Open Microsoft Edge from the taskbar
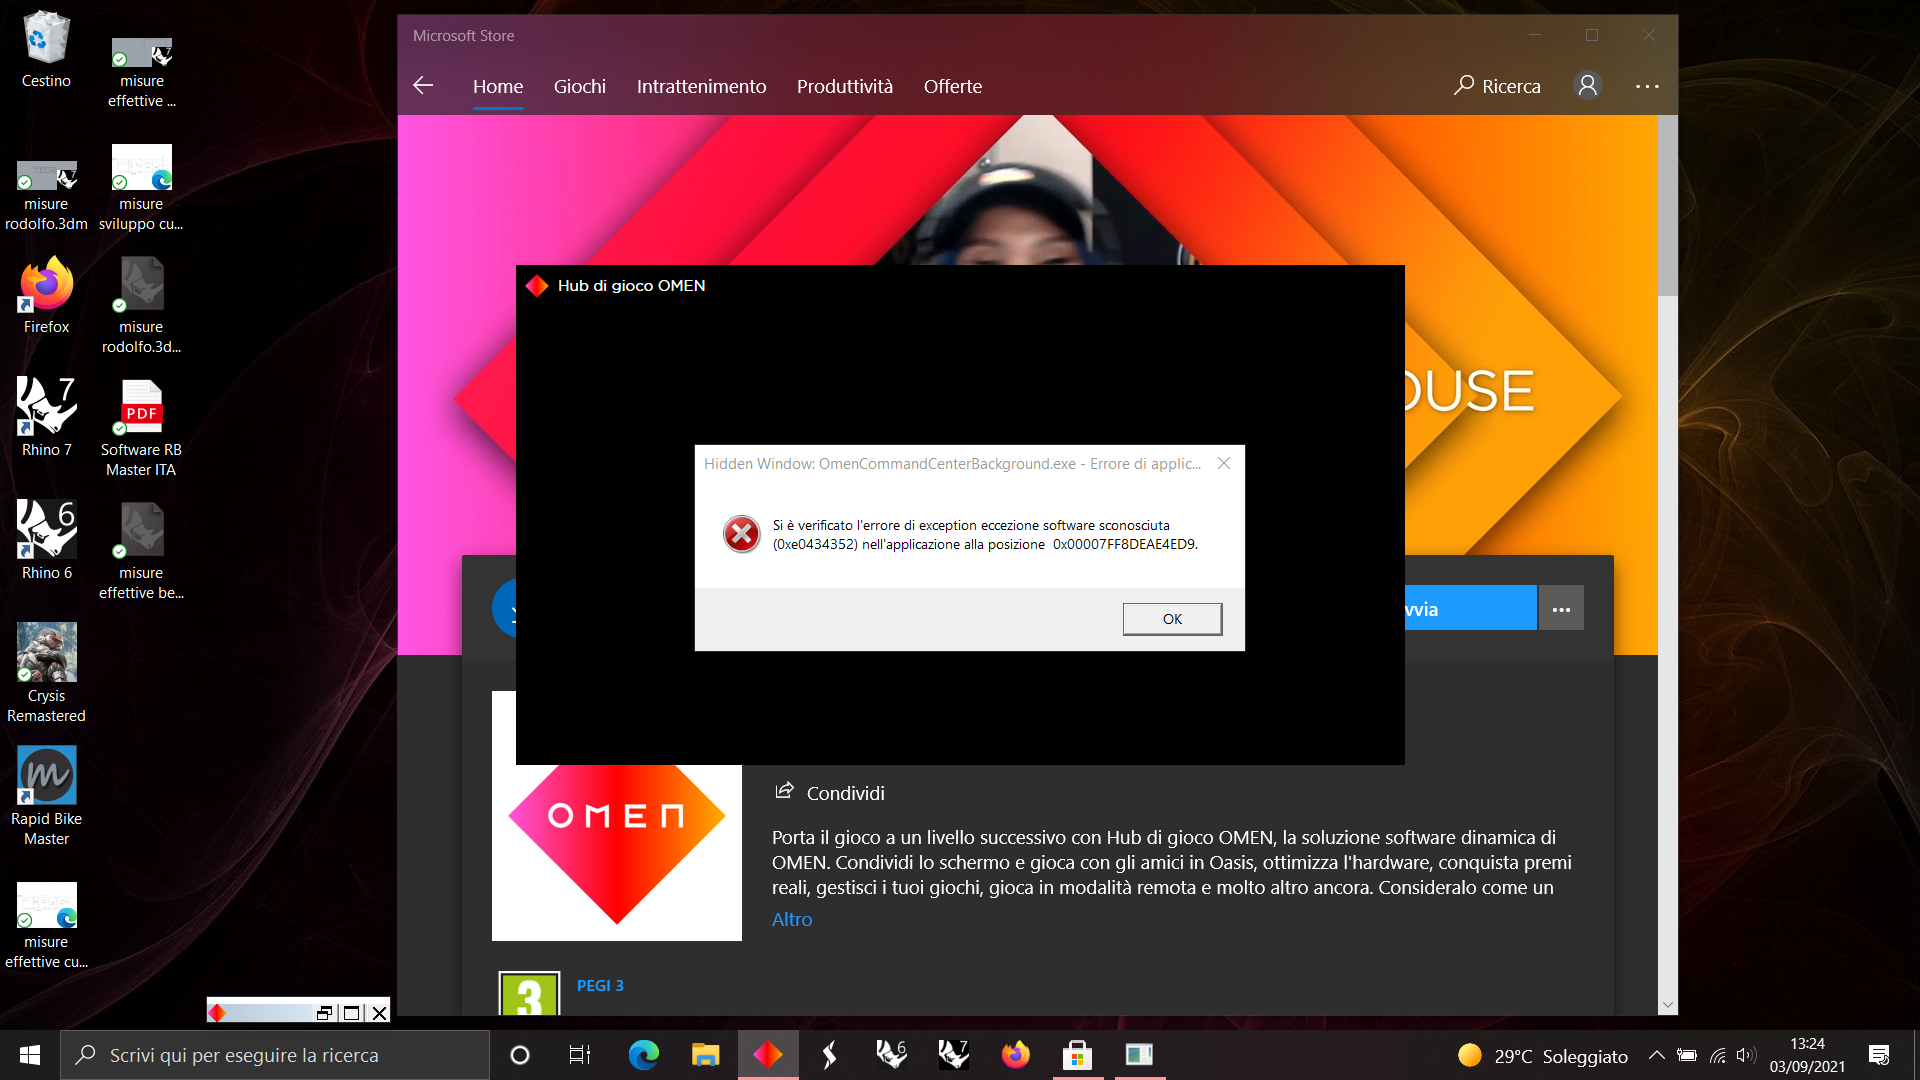This screenshot has width=1920, height=1080. (643, 1054)
